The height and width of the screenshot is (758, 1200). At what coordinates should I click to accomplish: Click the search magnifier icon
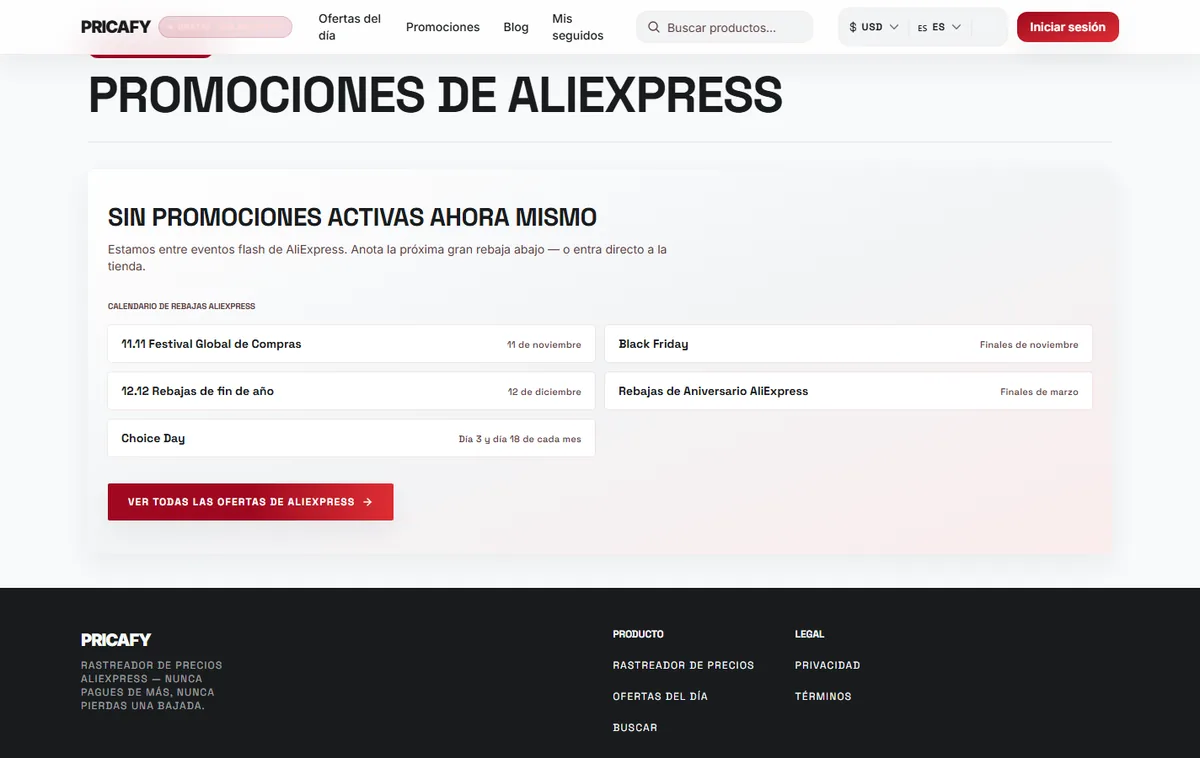click(x=654, y=27)
